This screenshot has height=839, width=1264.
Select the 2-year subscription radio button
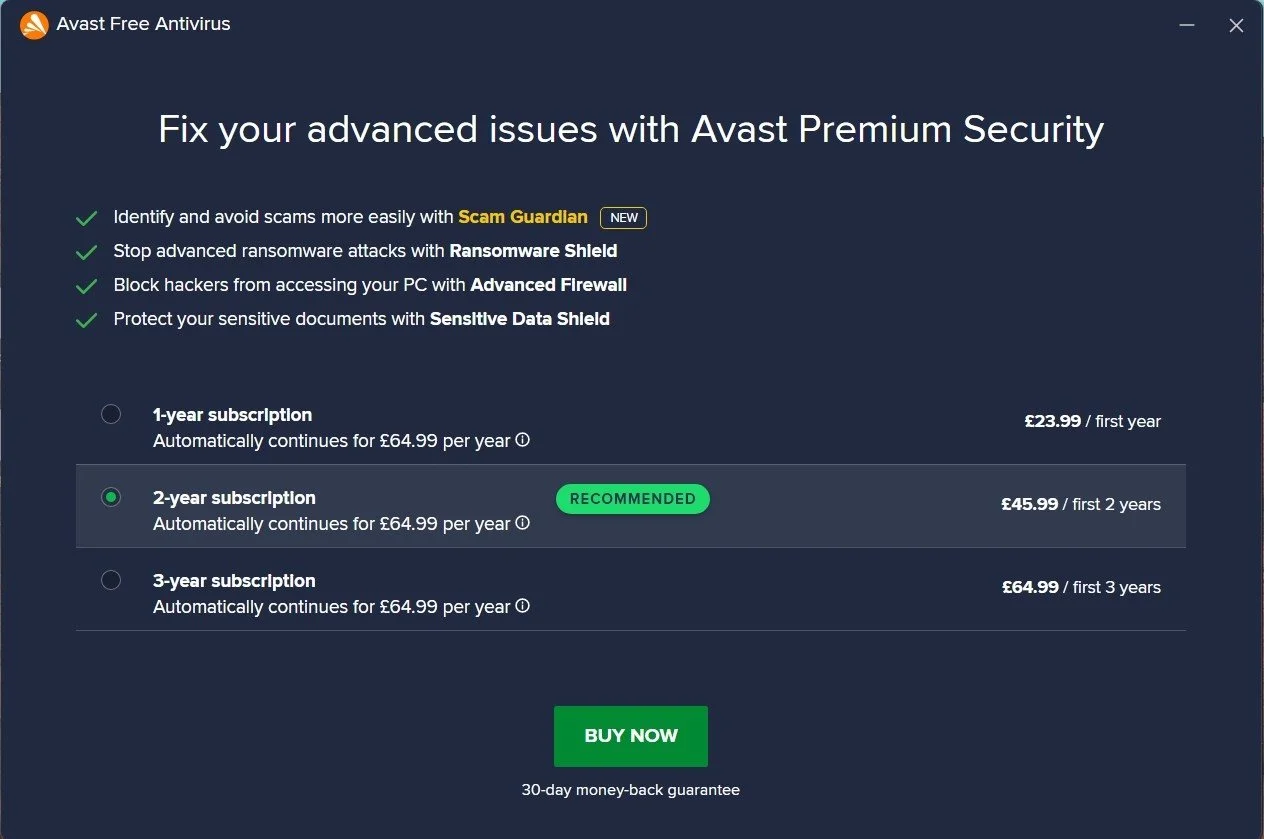pos(111,497)
